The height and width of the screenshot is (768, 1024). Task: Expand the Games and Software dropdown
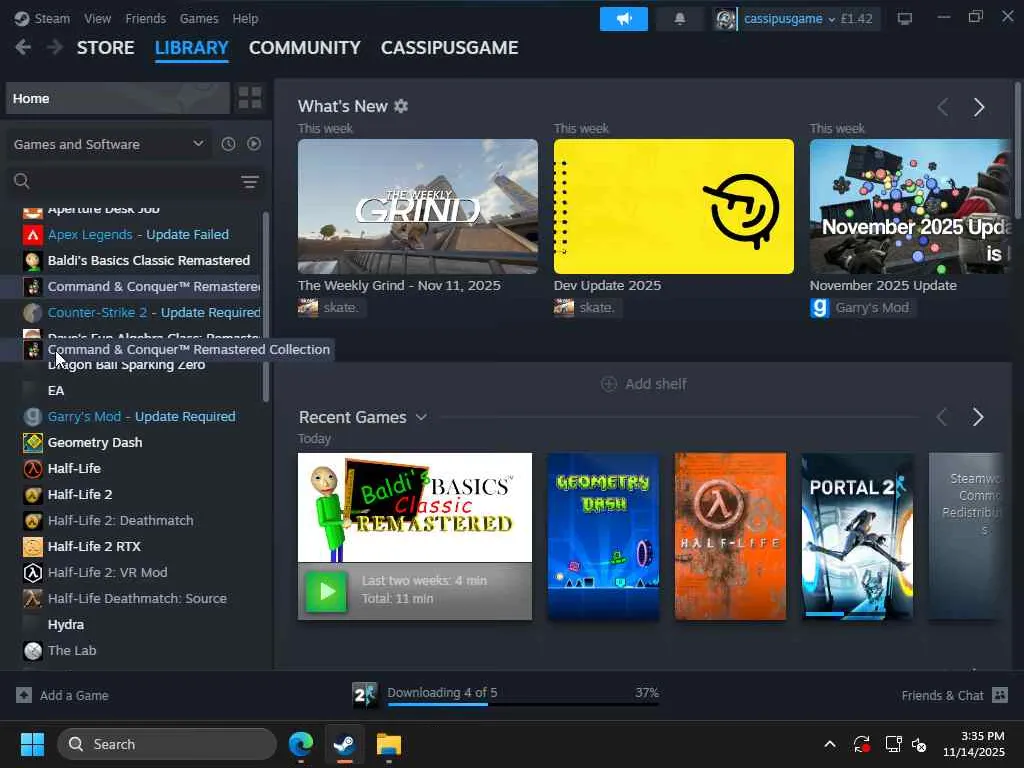click(108, 144)
